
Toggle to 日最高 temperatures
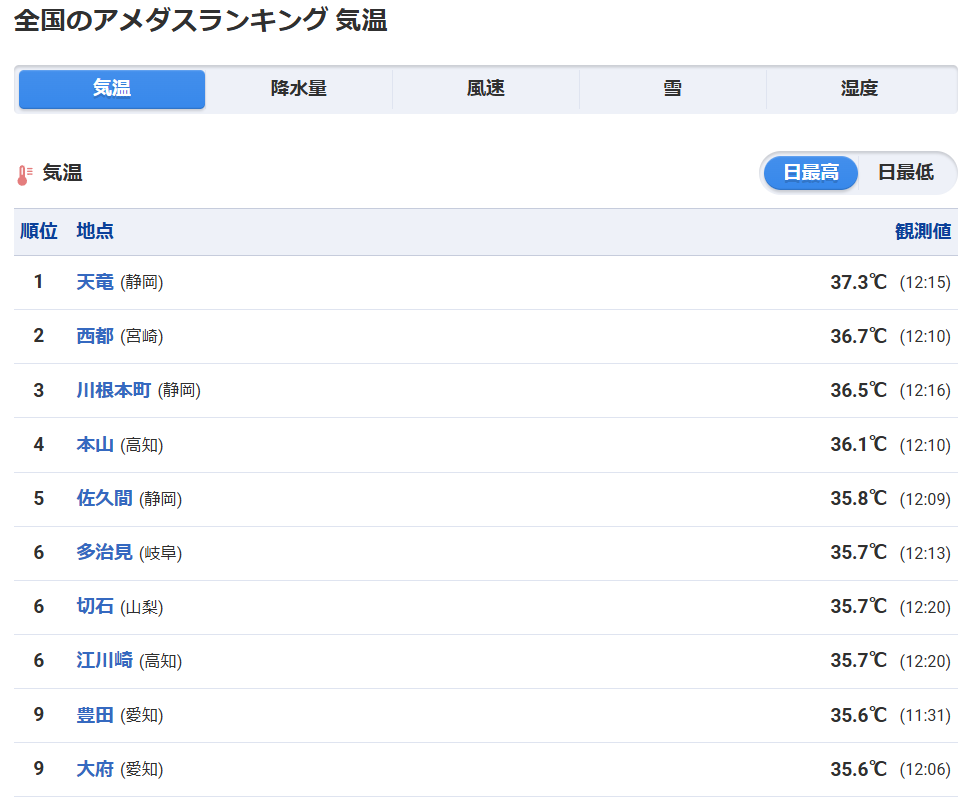(x=810, y=172)
